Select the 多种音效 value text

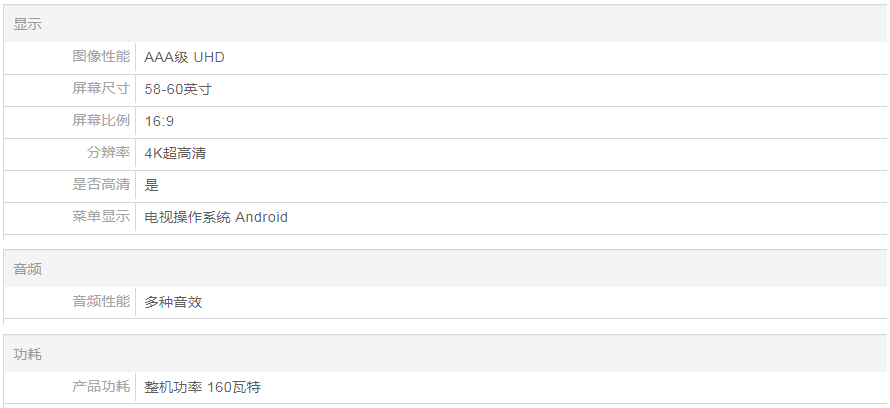[x=173, y=301]
